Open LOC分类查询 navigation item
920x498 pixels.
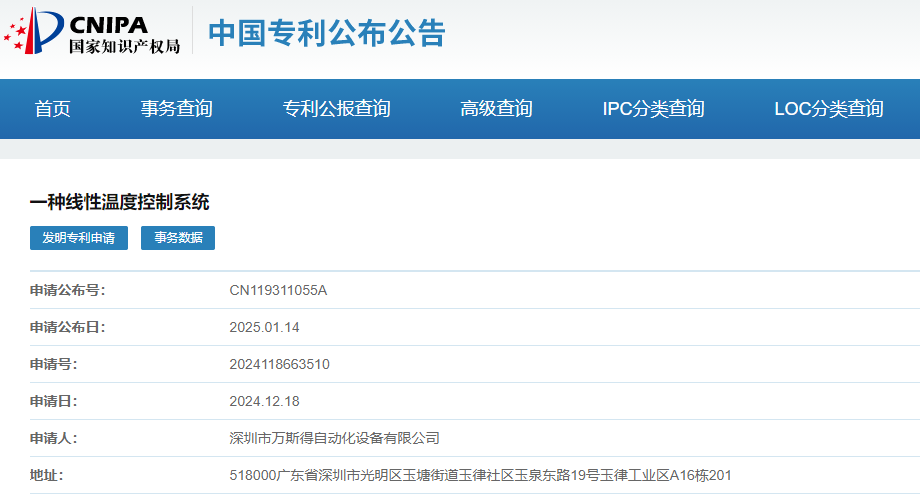tap(828, 109)
